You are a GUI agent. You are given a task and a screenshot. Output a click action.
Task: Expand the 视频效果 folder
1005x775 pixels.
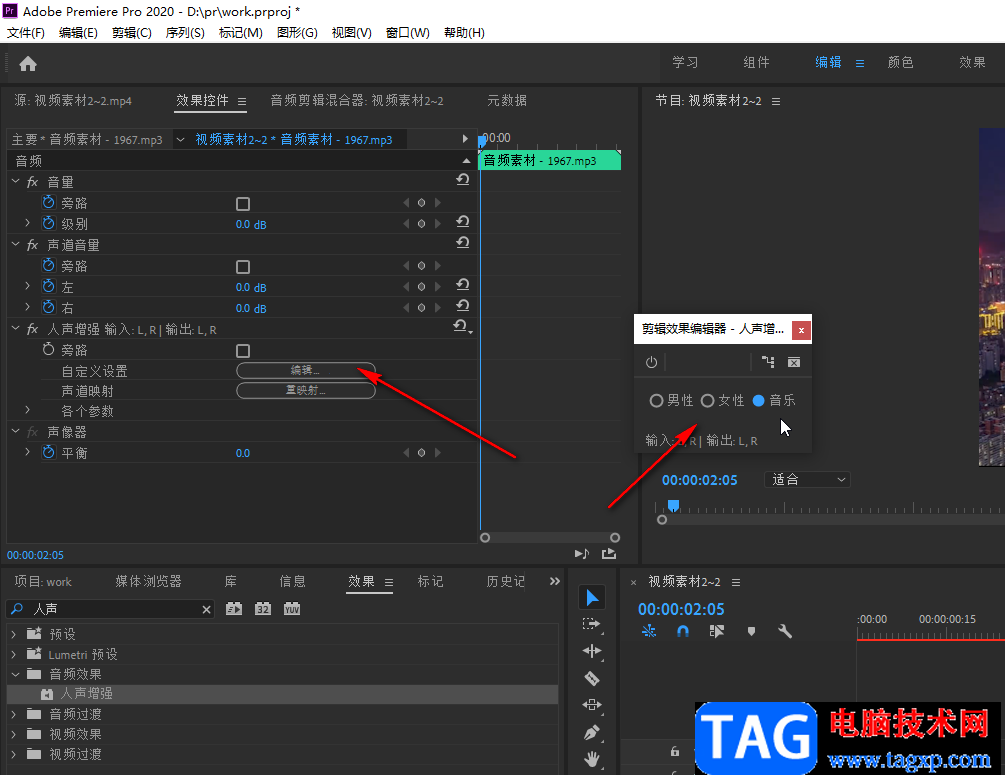point(13,733)
